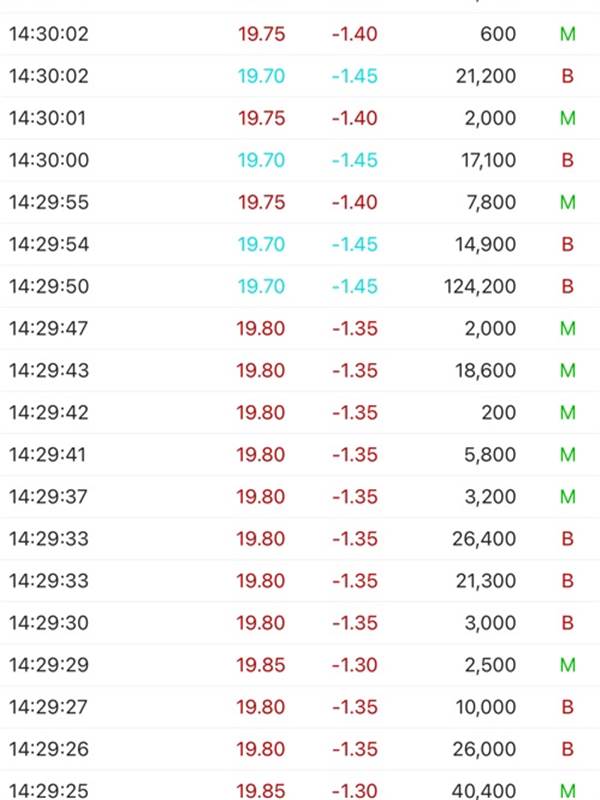
Task: Tap the B marker on the 14:29:50 row
Action: click(567, 286)
